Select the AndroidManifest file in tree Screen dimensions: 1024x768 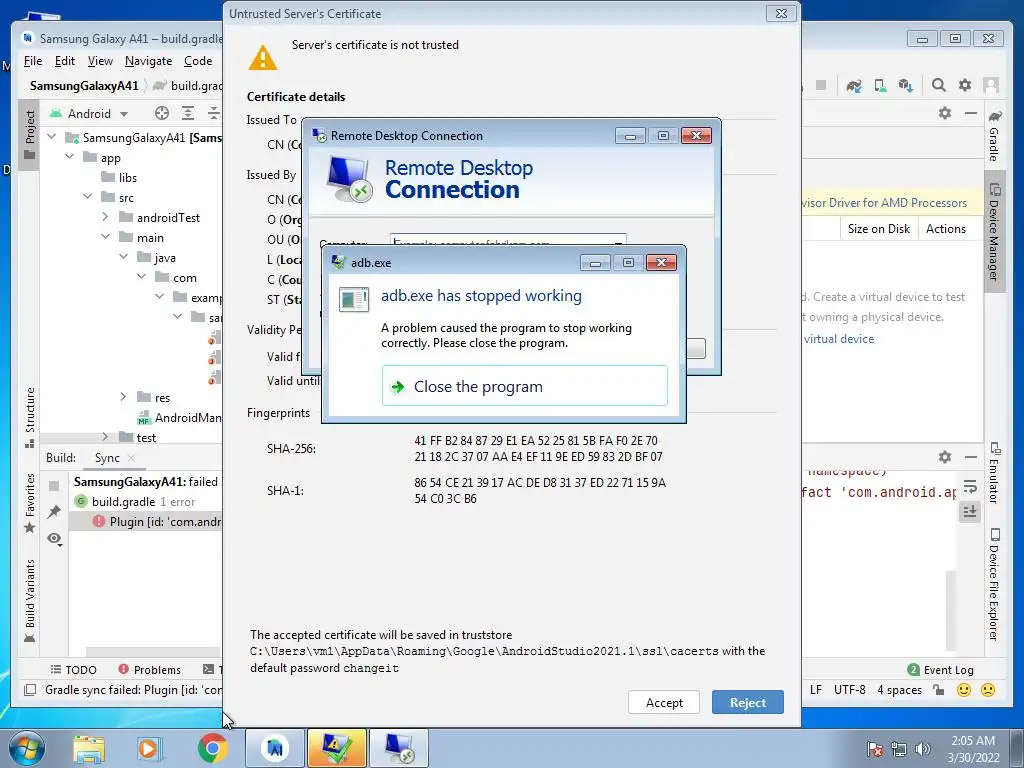tap(179, 418)
